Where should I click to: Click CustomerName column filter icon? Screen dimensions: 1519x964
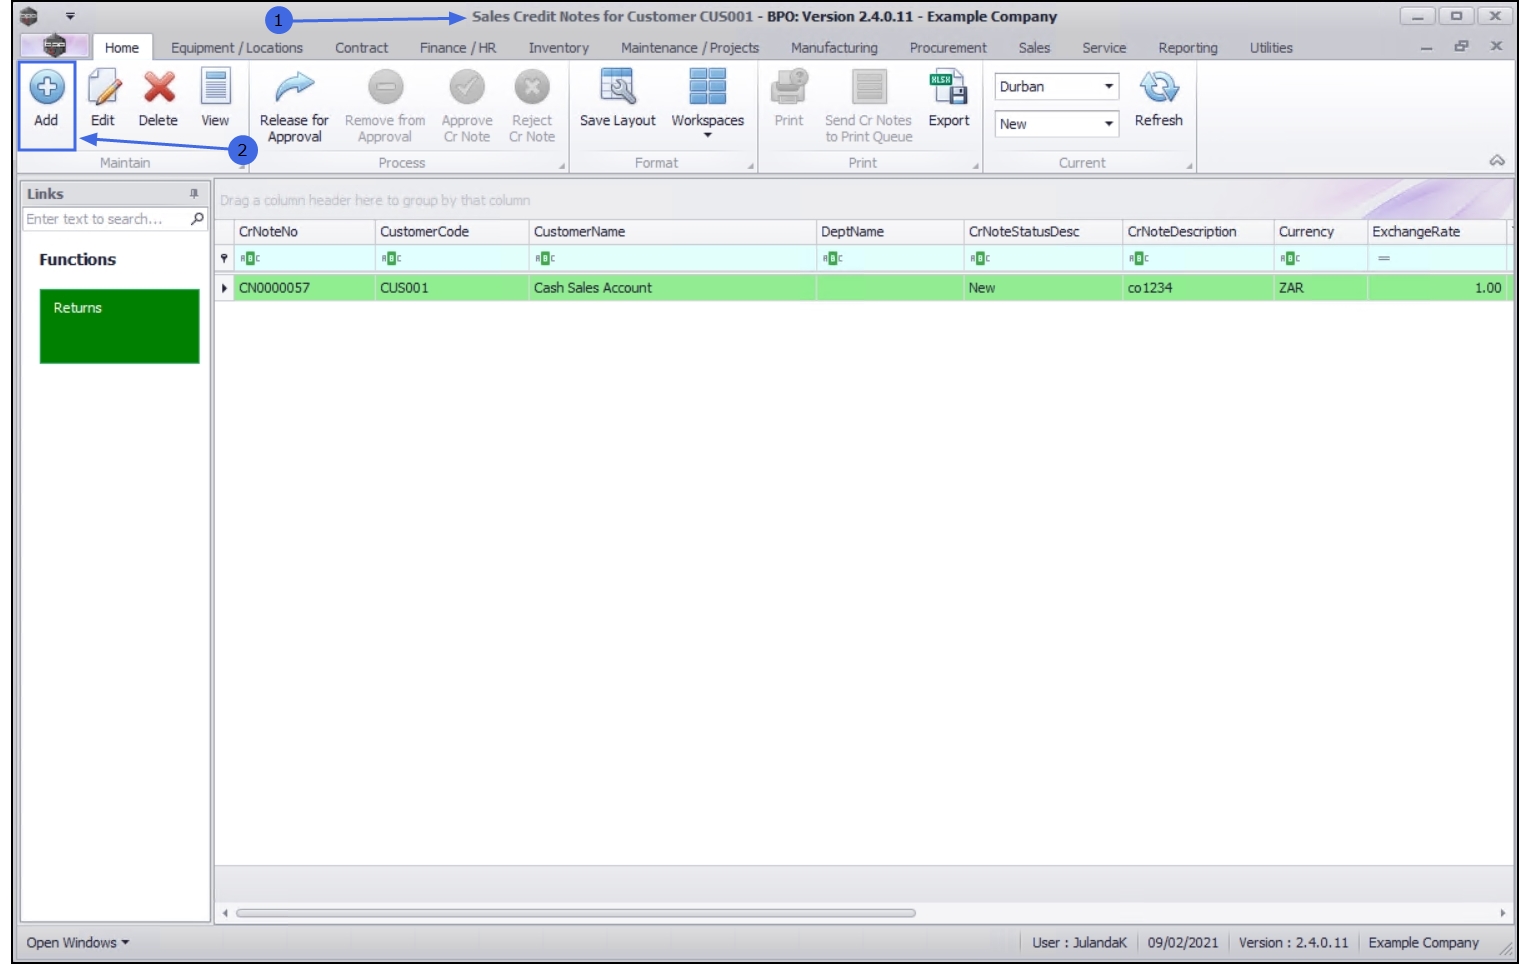[545, 258]
